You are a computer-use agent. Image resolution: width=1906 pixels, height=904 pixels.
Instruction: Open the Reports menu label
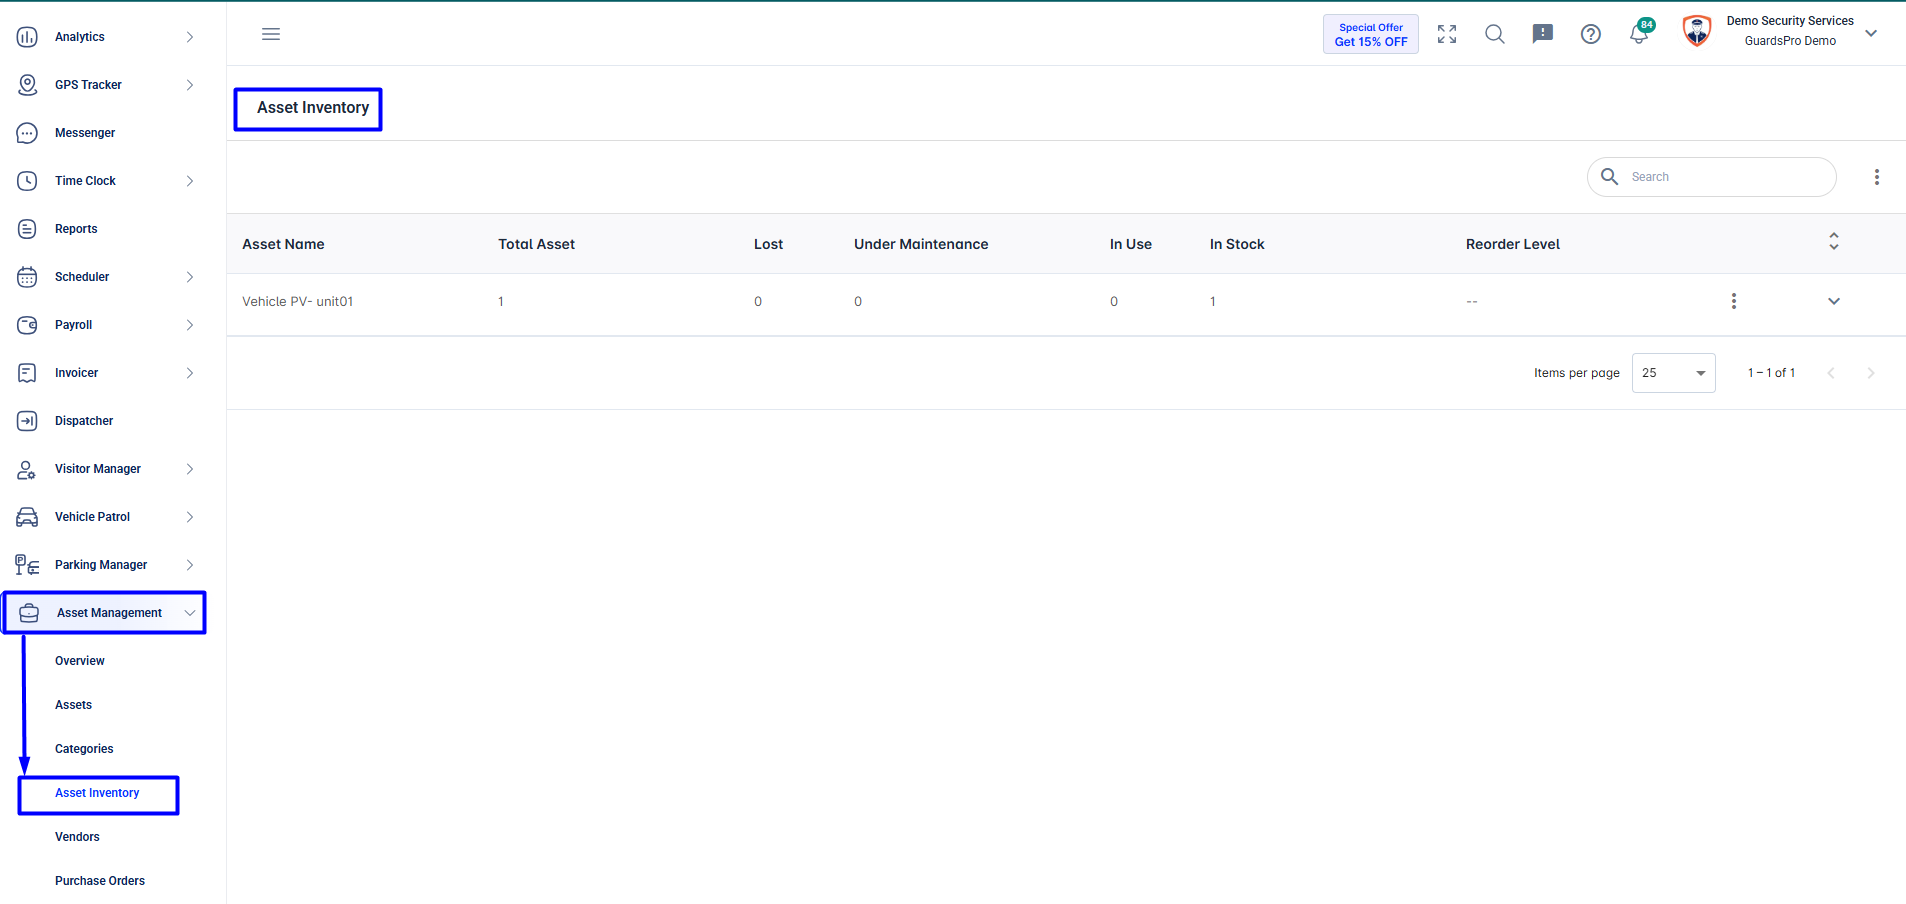coord(76,229)
